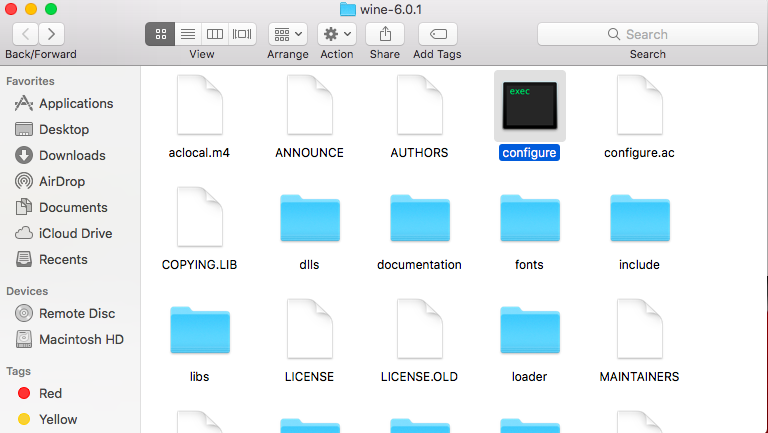Click the highlighted configure file name
768x433 pixels.
[529, 153]
